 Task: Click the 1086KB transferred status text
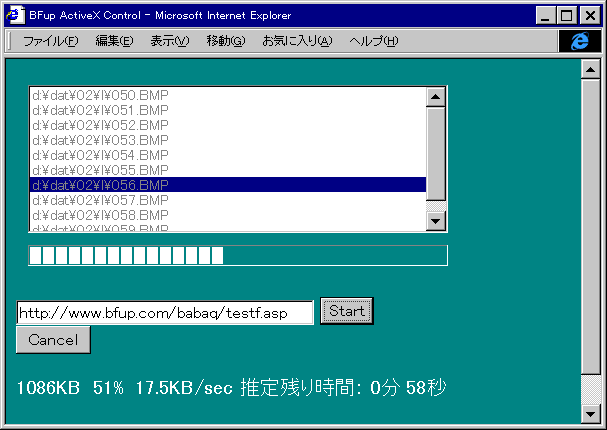[48, 387]
